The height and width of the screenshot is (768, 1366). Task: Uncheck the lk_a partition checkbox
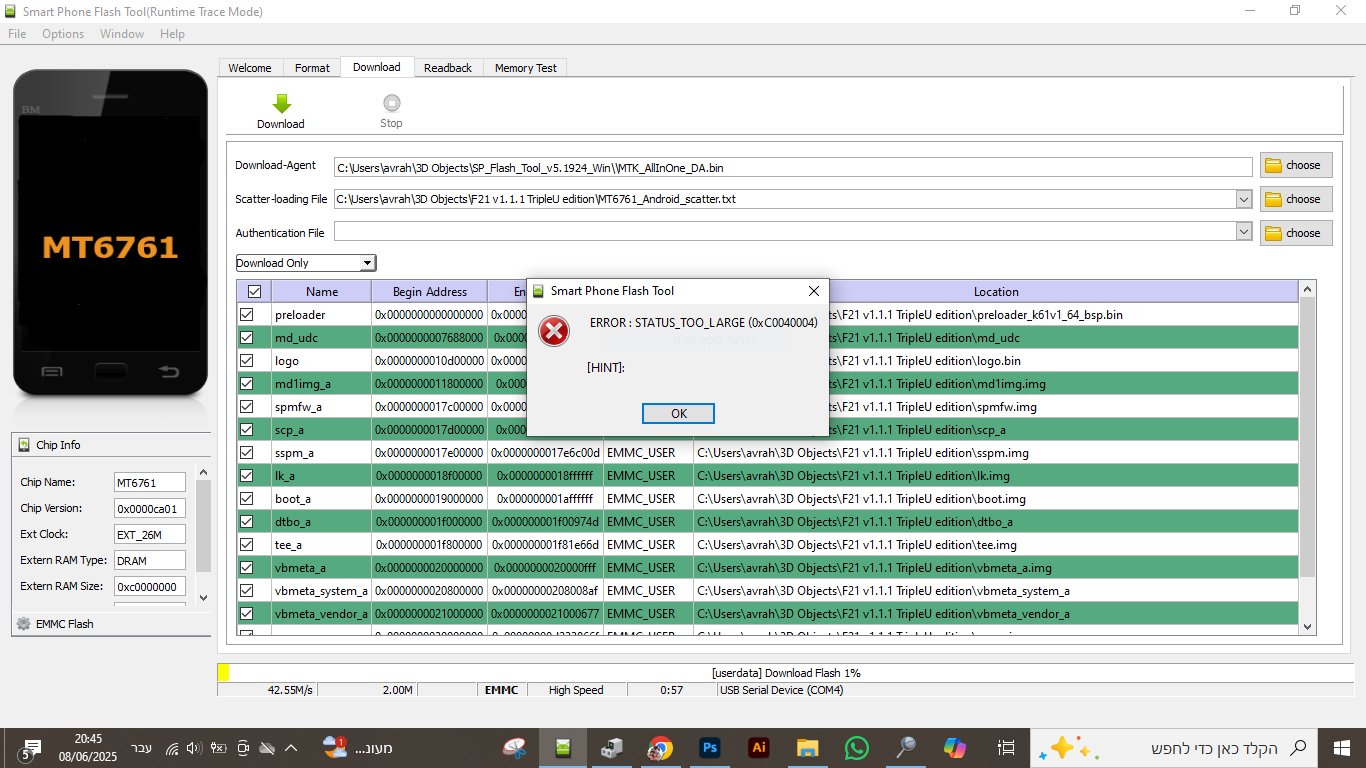pyautogui.click(x=247, y=476)
